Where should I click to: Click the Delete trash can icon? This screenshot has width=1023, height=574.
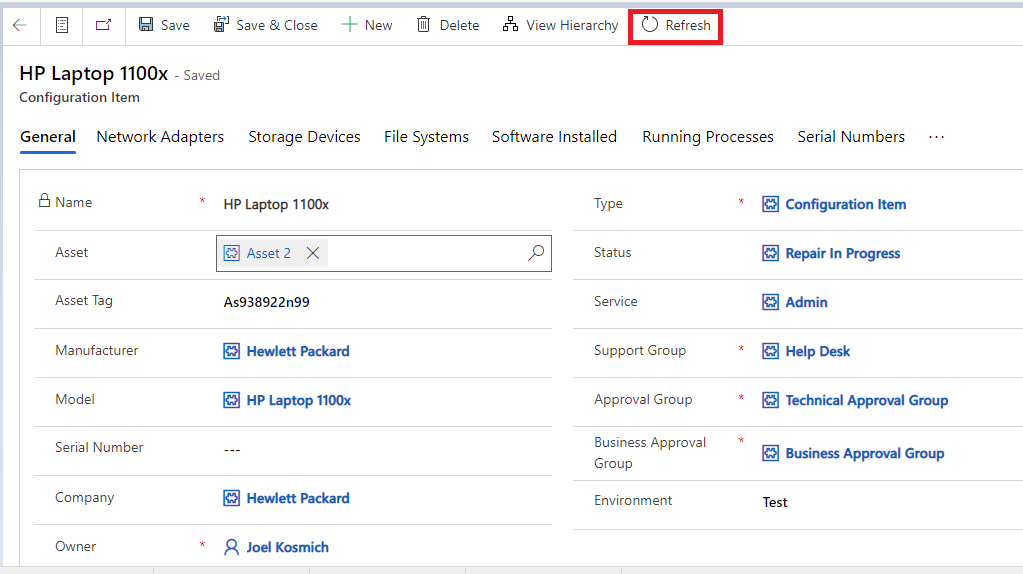click(x=423, y=25)
